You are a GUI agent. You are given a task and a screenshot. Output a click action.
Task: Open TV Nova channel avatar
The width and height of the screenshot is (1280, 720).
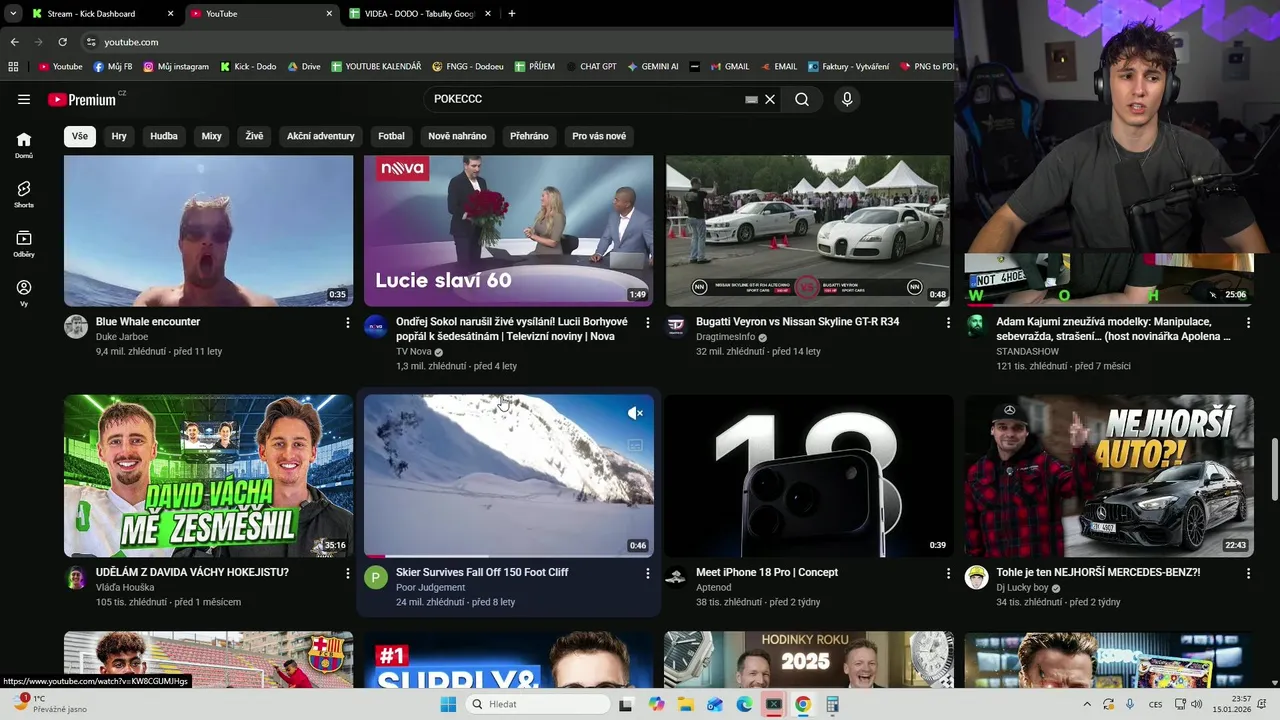point(376,327)
